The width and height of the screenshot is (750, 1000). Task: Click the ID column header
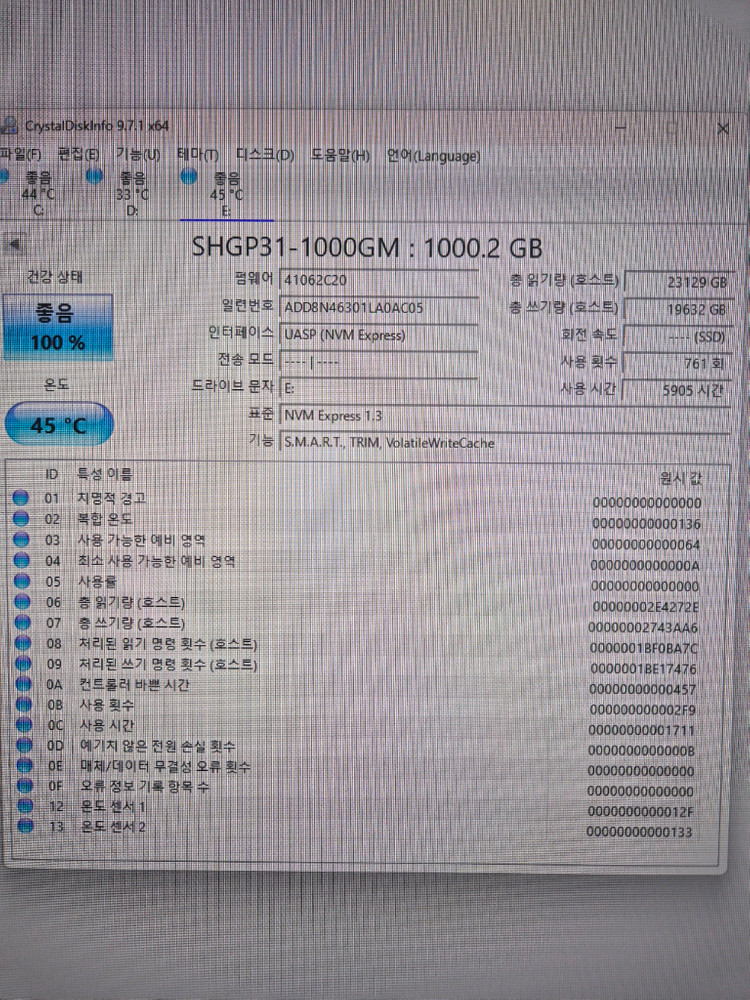tap(52, 474)
